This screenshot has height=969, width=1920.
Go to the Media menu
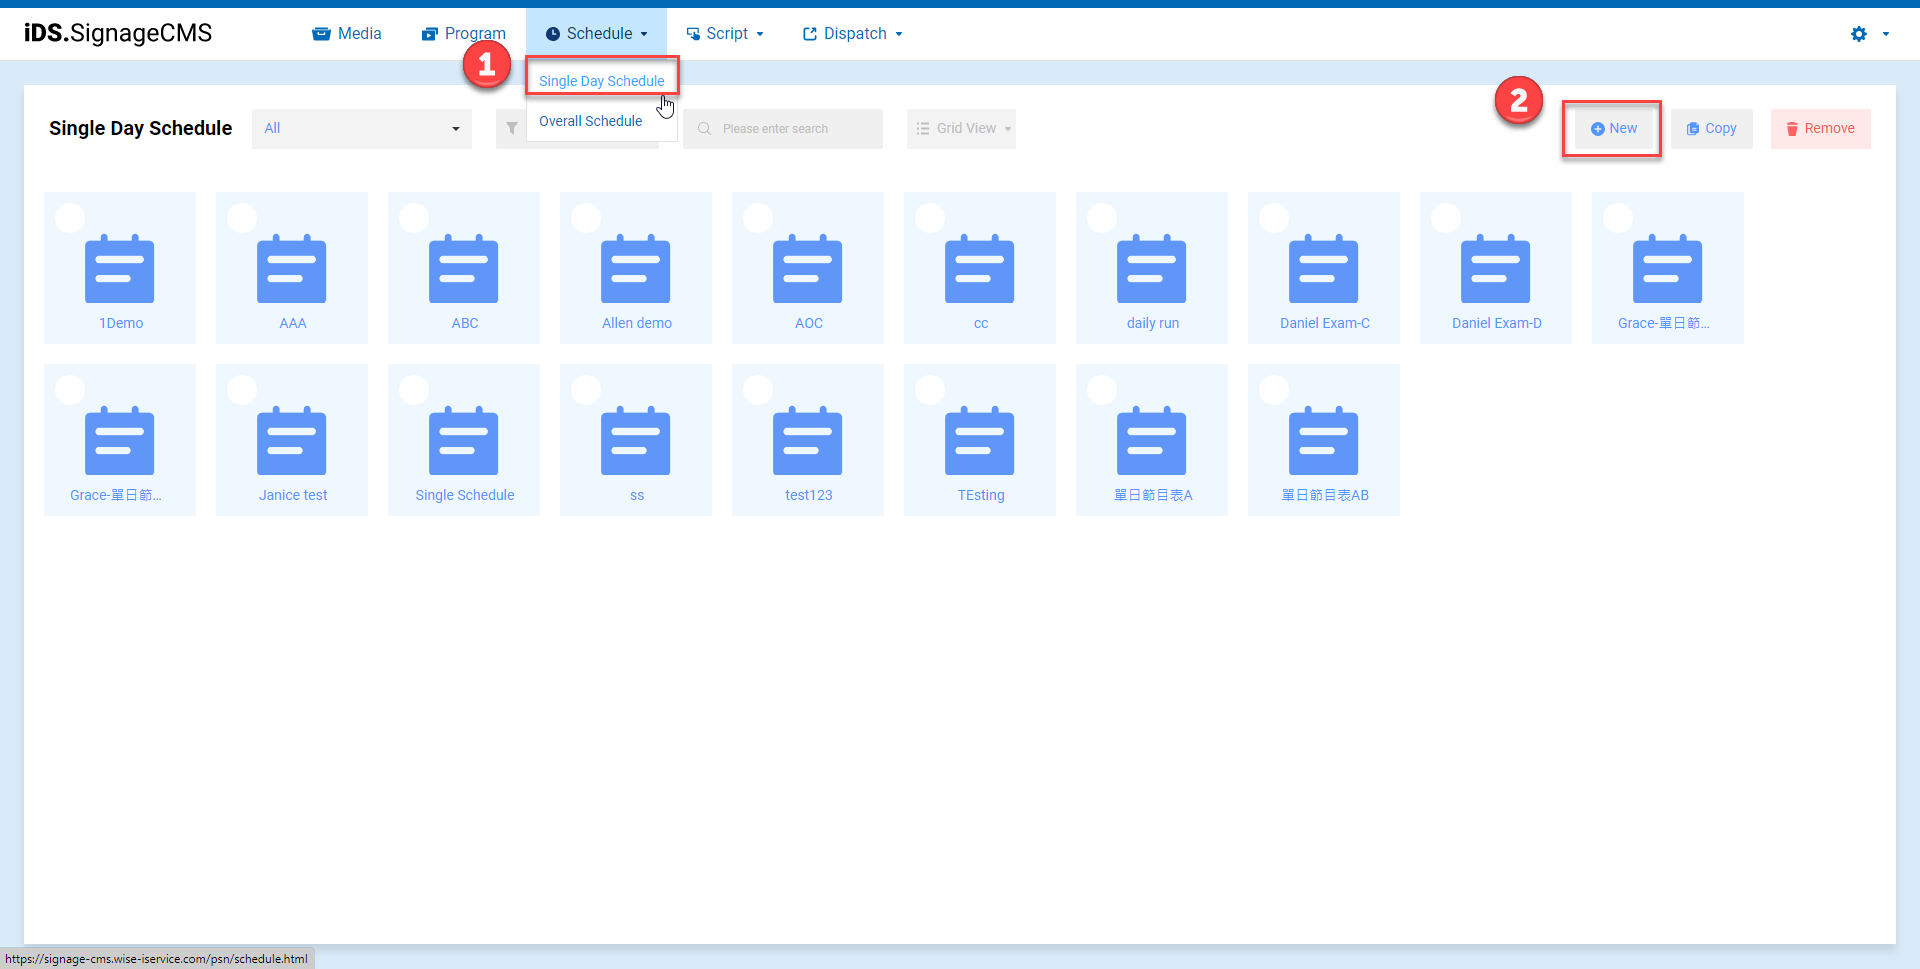[347, 34]
